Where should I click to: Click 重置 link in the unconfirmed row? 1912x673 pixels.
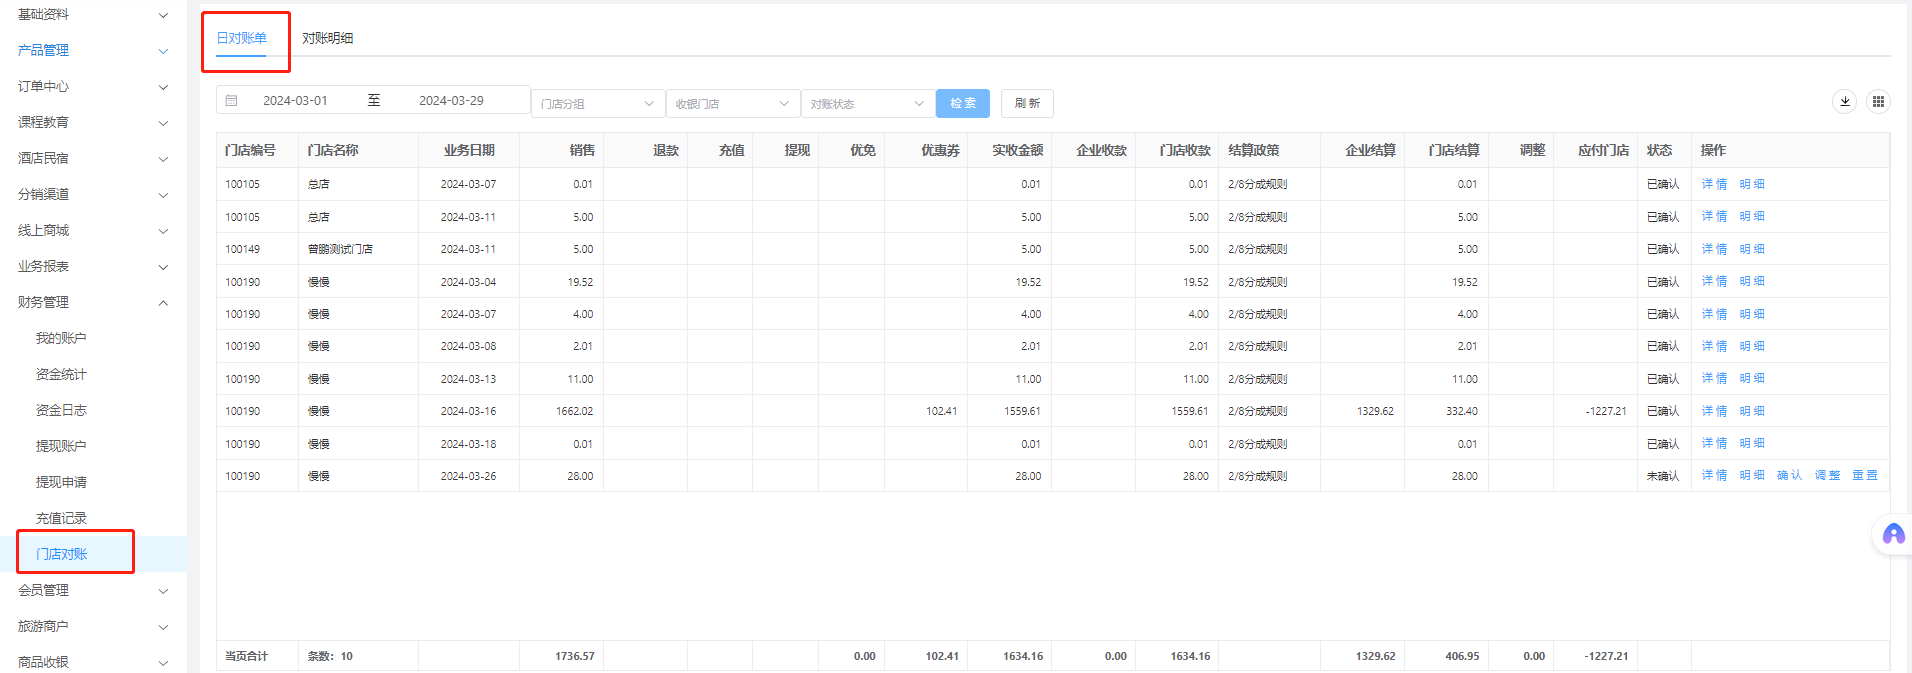click(x=1864, y=476)
